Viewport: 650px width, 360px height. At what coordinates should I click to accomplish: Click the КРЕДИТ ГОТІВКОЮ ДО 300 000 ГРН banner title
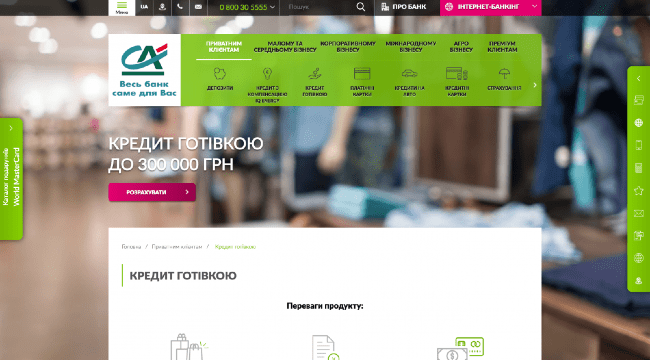186,154
